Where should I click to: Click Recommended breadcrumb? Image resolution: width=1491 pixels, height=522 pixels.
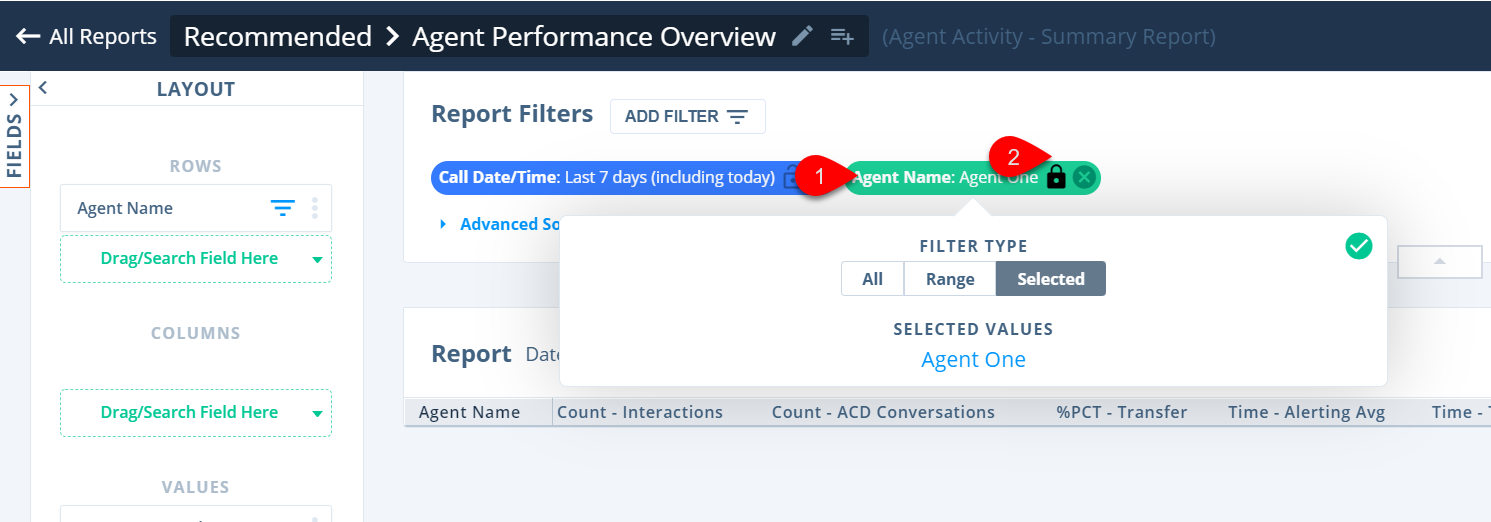(278, 37)
